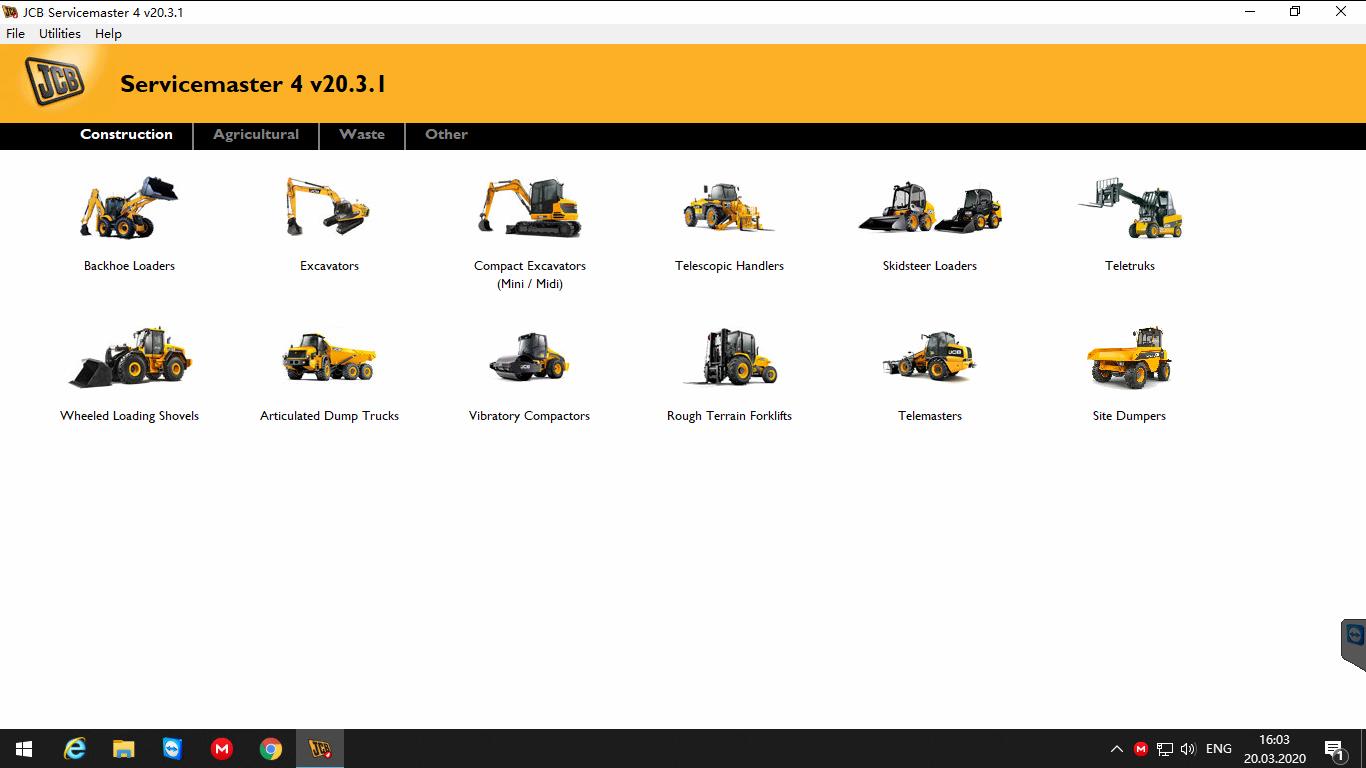Select Articulated Dump Trucks

point(329,358)
